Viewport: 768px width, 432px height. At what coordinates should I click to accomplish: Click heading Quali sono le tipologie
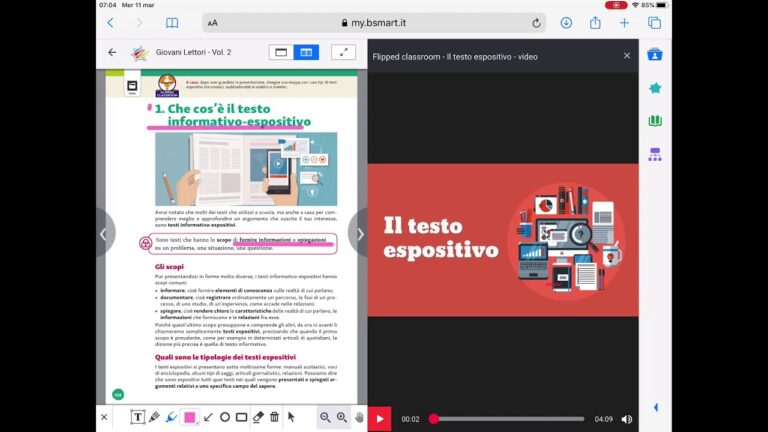tap(225, 357)
